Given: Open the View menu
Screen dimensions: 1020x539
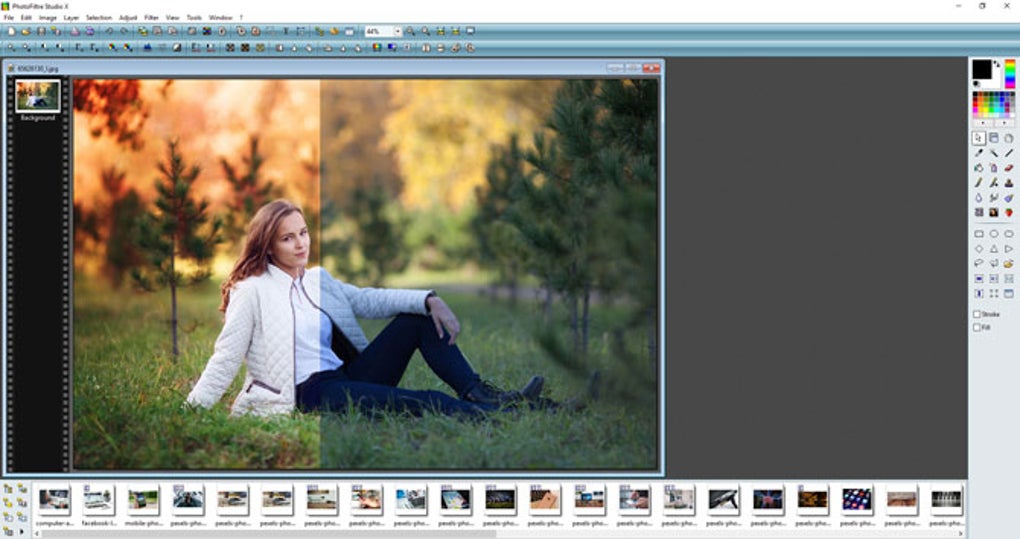Looking at the screenshot, I should [172, 18].
